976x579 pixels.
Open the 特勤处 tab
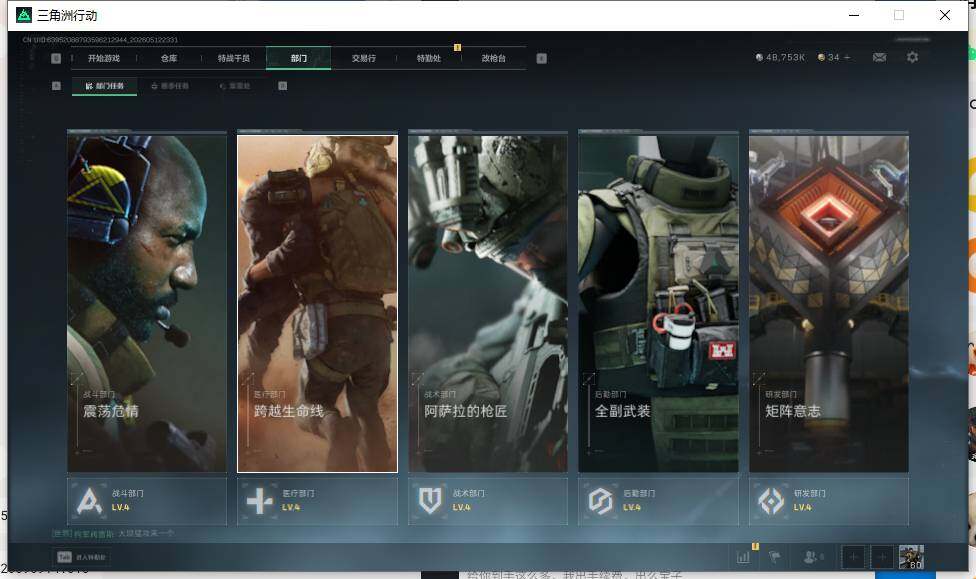pos(428,59)
